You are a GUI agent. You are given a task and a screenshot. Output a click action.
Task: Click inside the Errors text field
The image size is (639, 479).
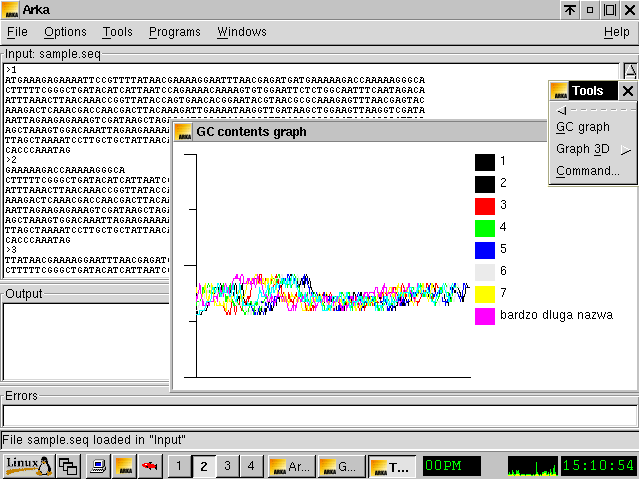pyautogui.click(x=320, y=416)
